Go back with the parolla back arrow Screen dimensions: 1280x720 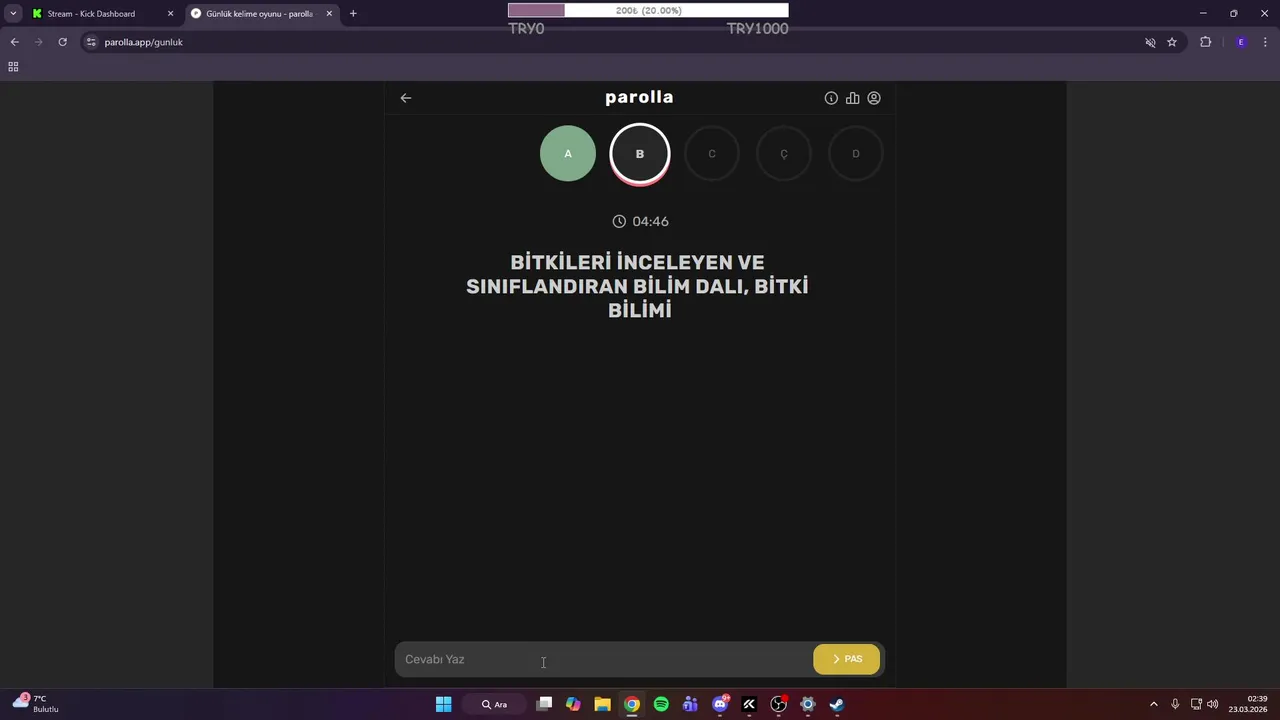coord(406,98)
